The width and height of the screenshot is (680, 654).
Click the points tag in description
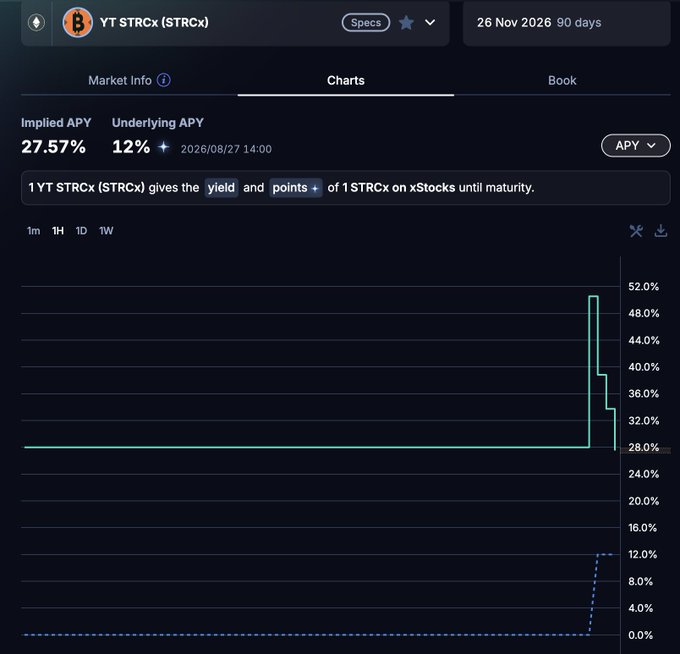point(296,188)
